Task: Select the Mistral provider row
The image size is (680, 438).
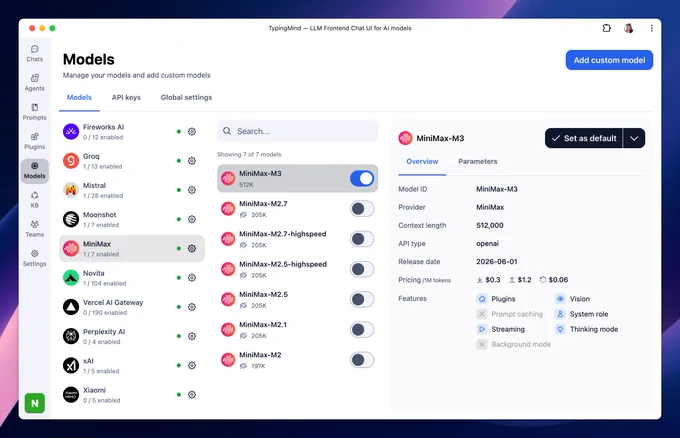Action: coord(132,190)
